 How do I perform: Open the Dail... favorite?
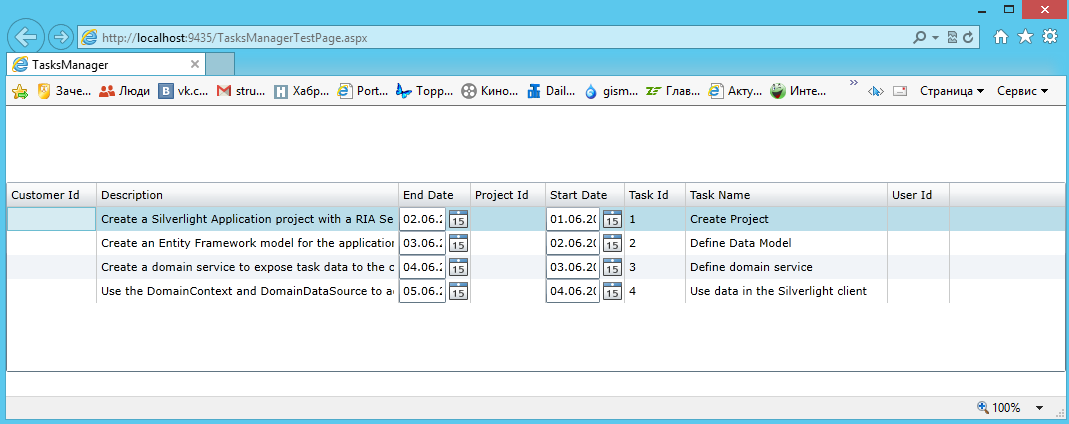[551, 91]
